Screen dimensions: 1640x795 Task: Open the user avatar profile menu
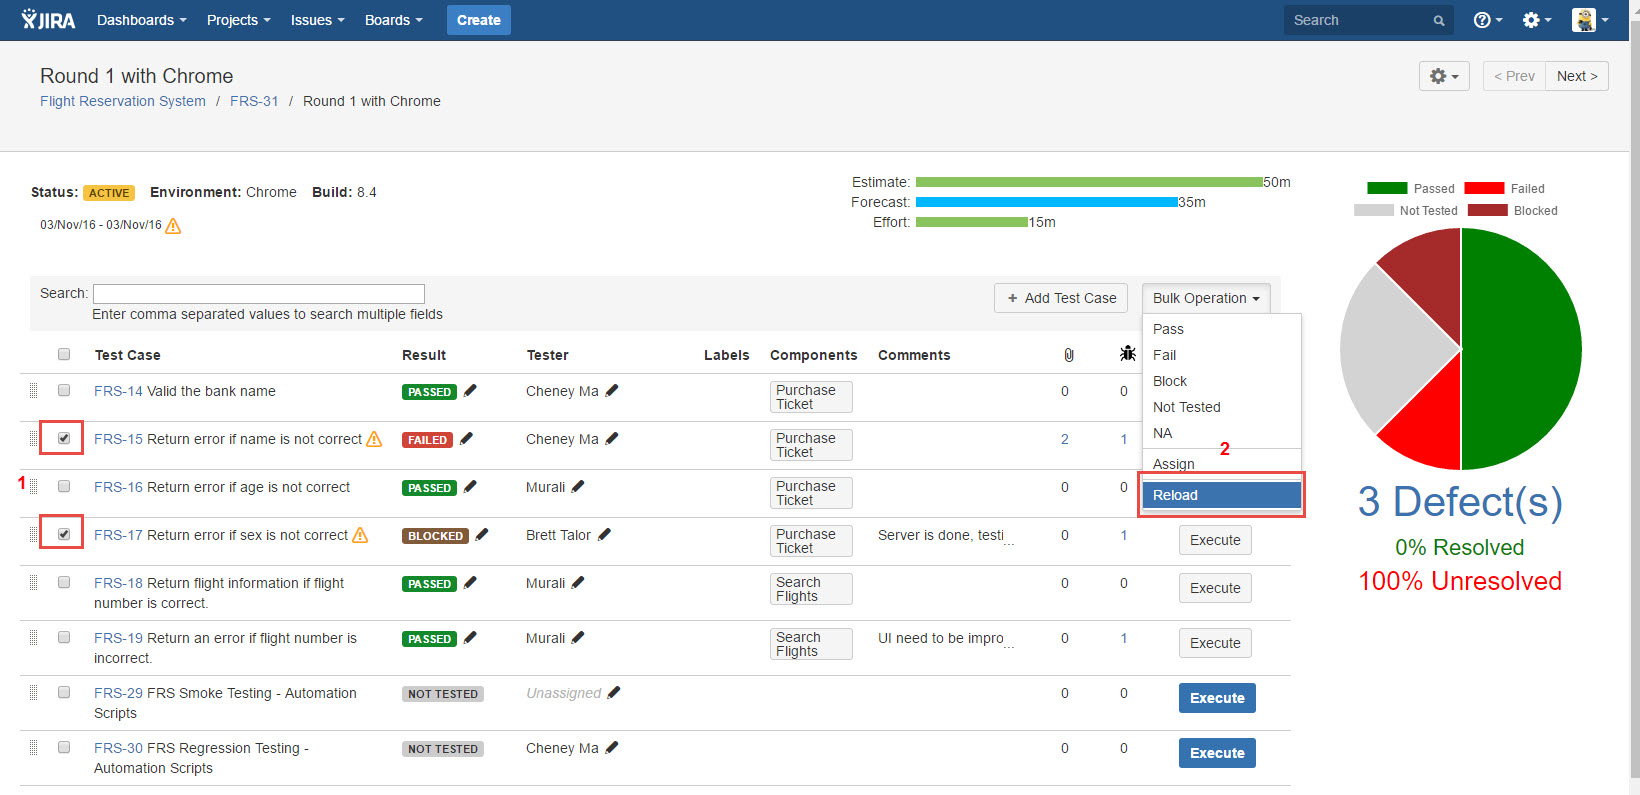(1589, 20)
